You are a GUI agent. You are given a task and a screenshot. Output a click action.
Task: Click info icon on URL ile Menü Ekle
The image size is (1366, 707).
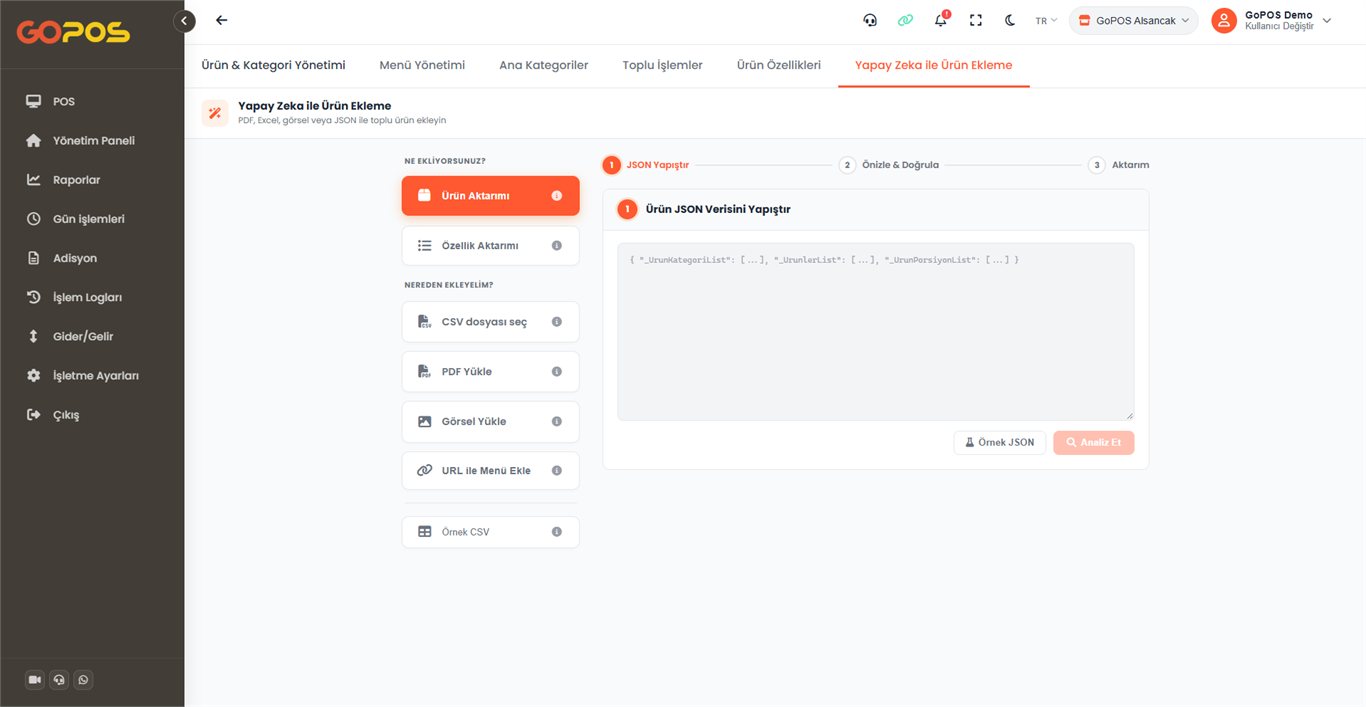557,471
